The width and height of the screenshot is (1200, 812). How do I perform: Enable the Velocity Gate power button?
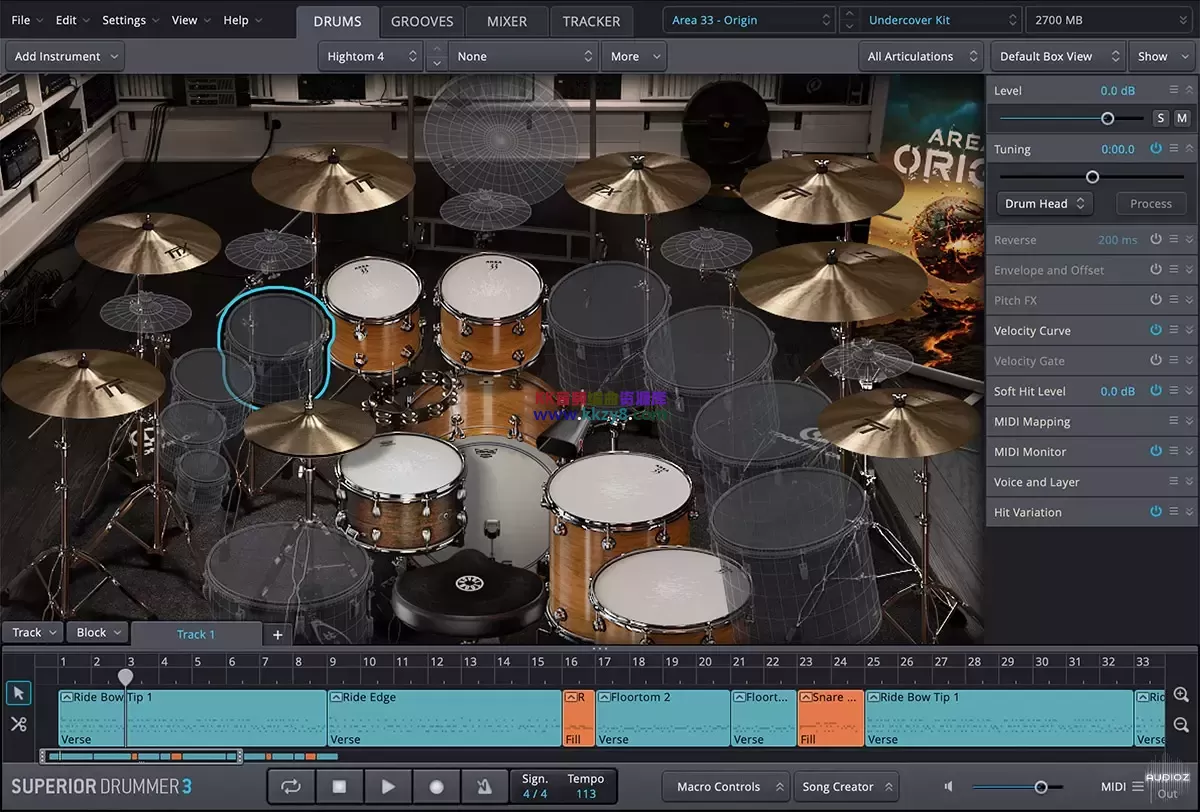1156,360
